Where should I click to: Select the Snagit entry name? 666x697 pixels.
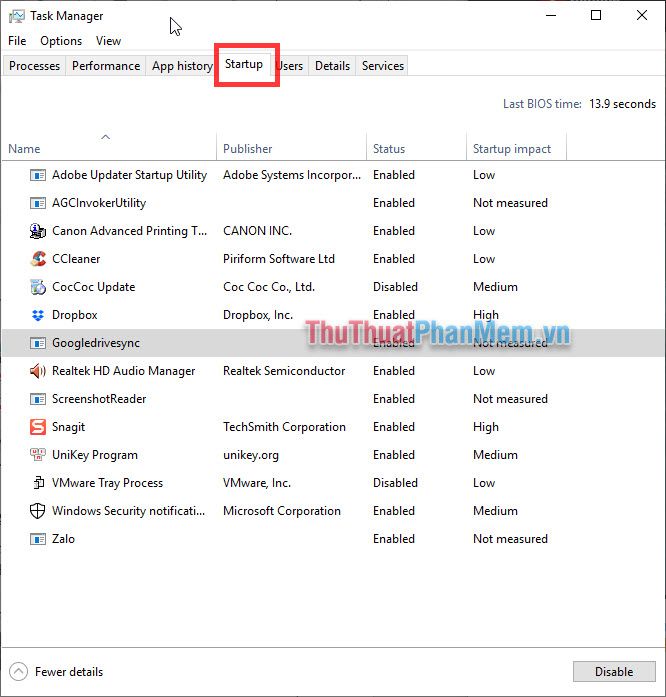click(68, 427)
